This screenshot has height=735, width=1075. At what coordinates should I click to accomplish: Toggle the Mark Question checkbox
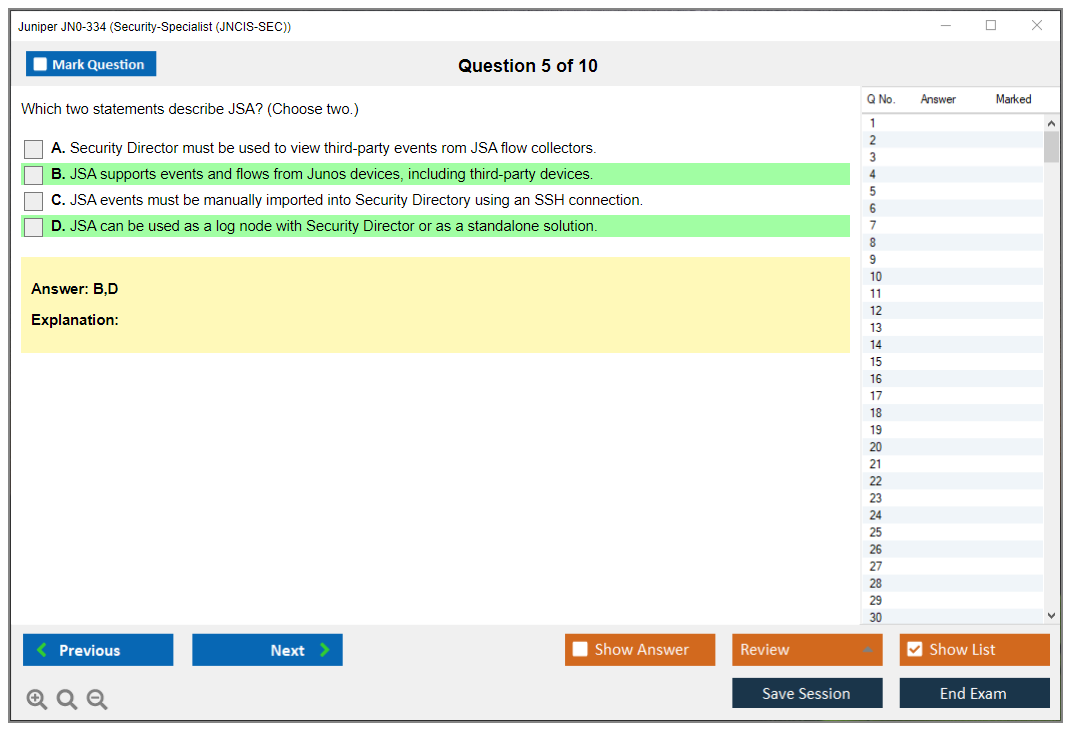pos(41,65)
